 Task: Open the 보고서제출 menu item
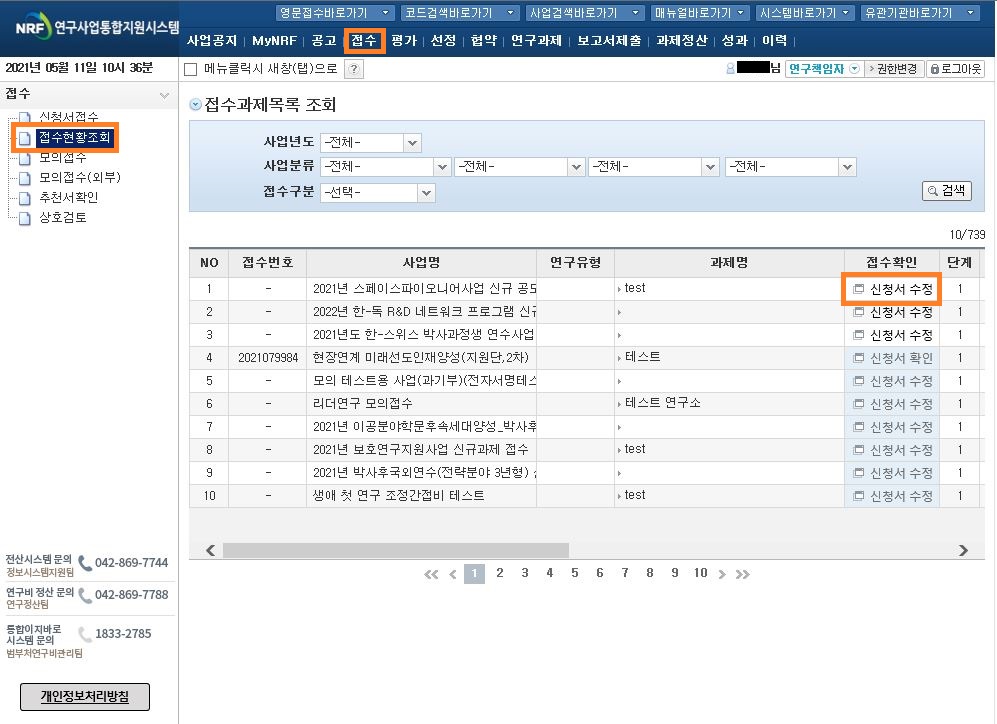(609, 41)
